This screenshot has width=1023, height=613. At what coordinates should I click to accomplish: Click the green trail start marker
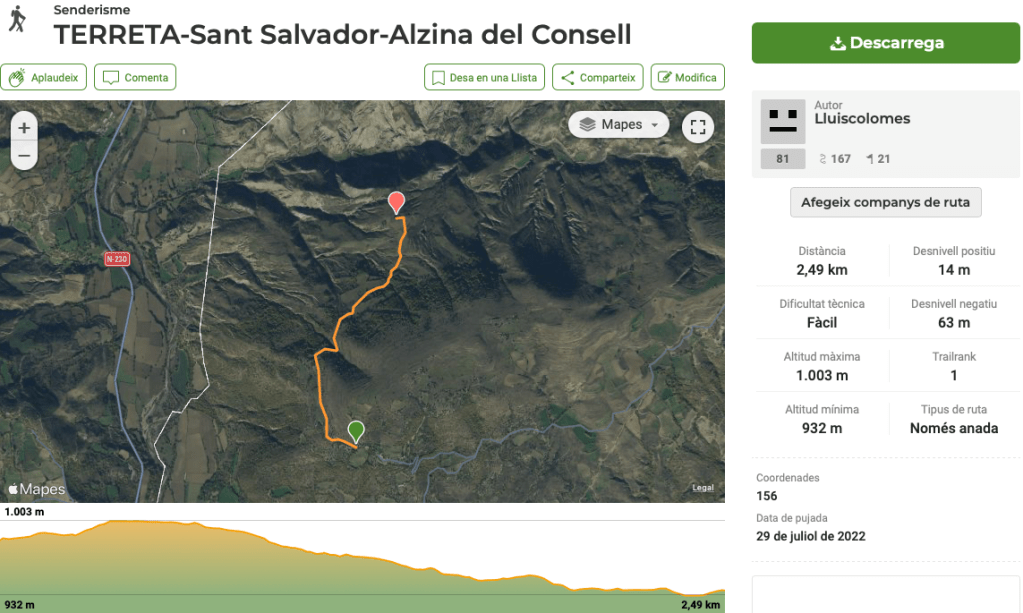(x=356, y=431)
